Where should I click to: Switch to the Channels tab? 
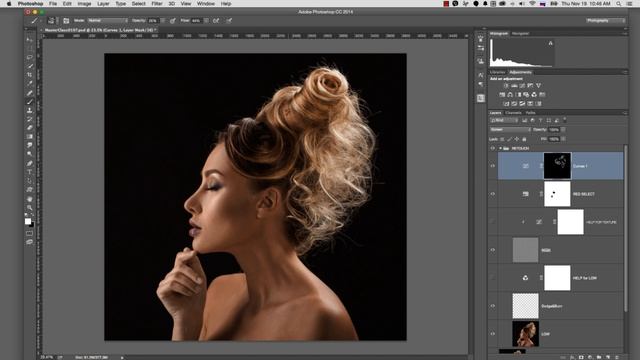point(513,113)
